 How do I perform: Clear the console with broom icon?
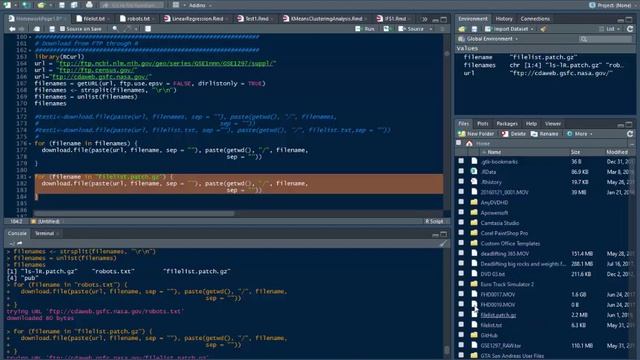pos(443,243)
